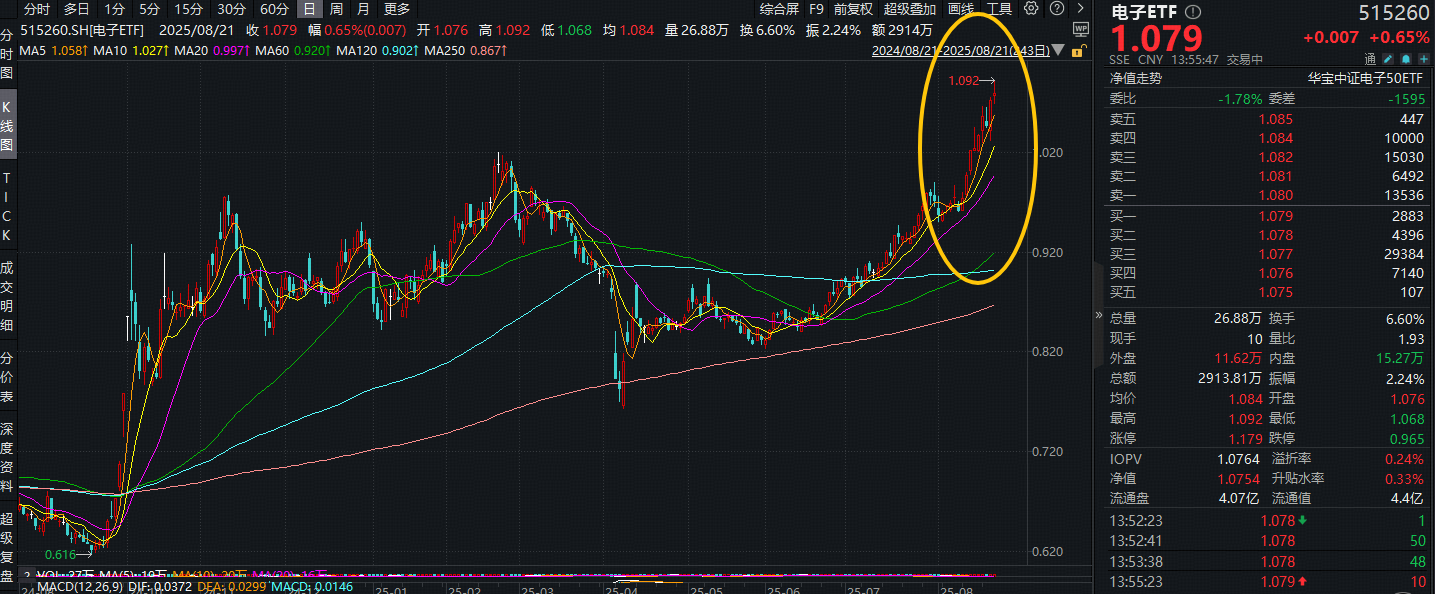This screenshot has height=594, width=1435.
Task: Open the chart settings gear icon
Action: [x=1031, y=9]
